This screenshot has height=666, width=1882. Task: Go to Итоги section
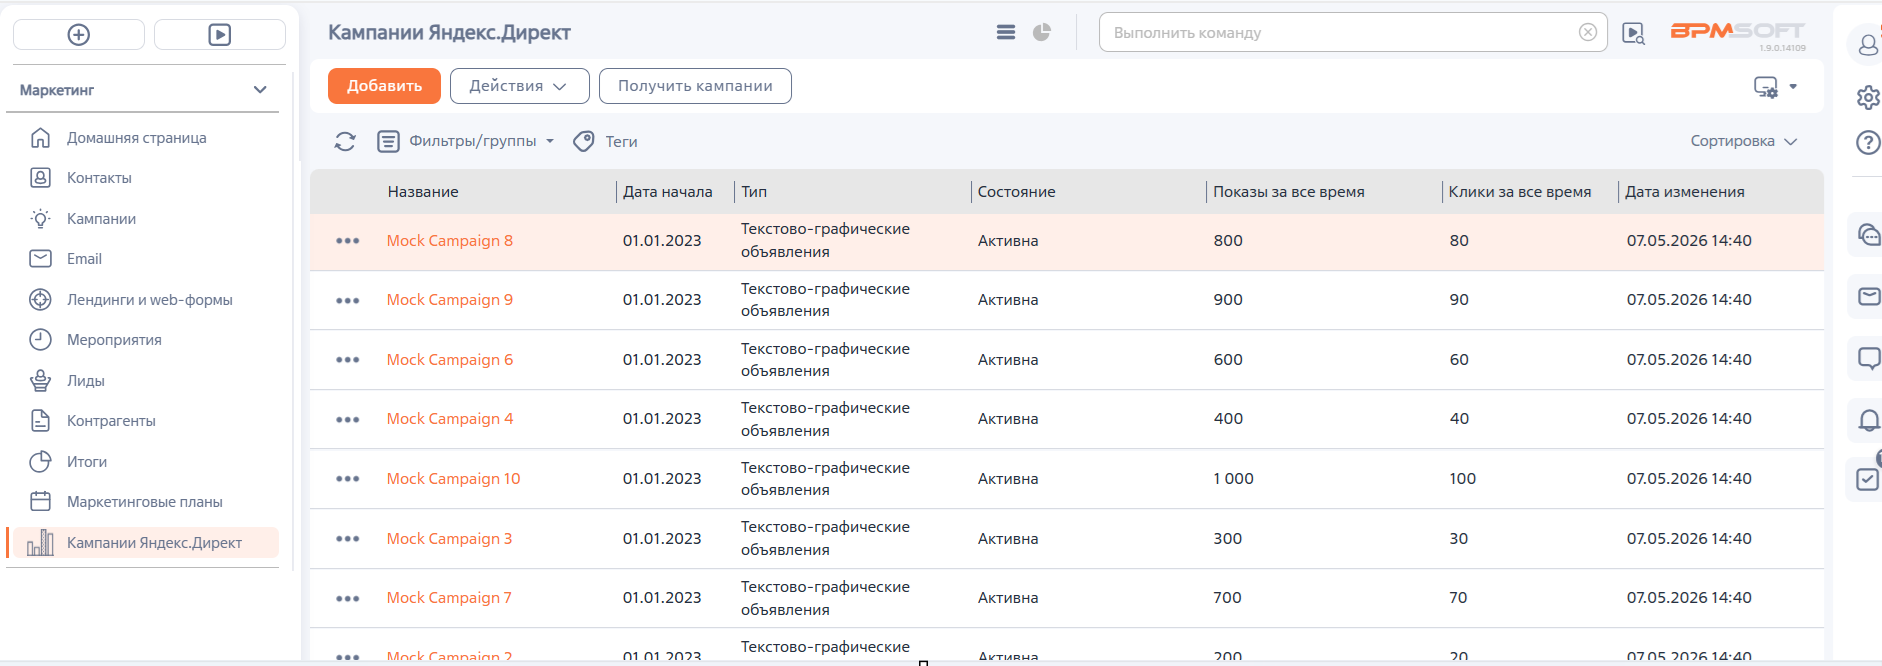point(87,462)
